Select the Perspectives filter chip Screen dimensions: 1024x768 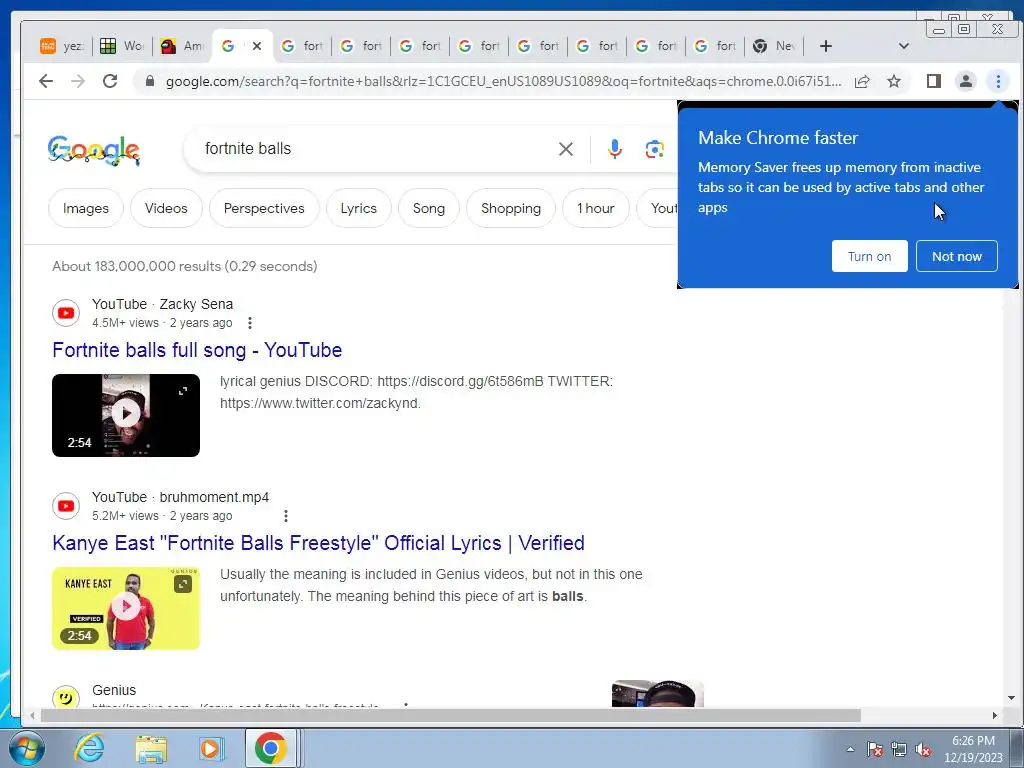tap(264, 208)
